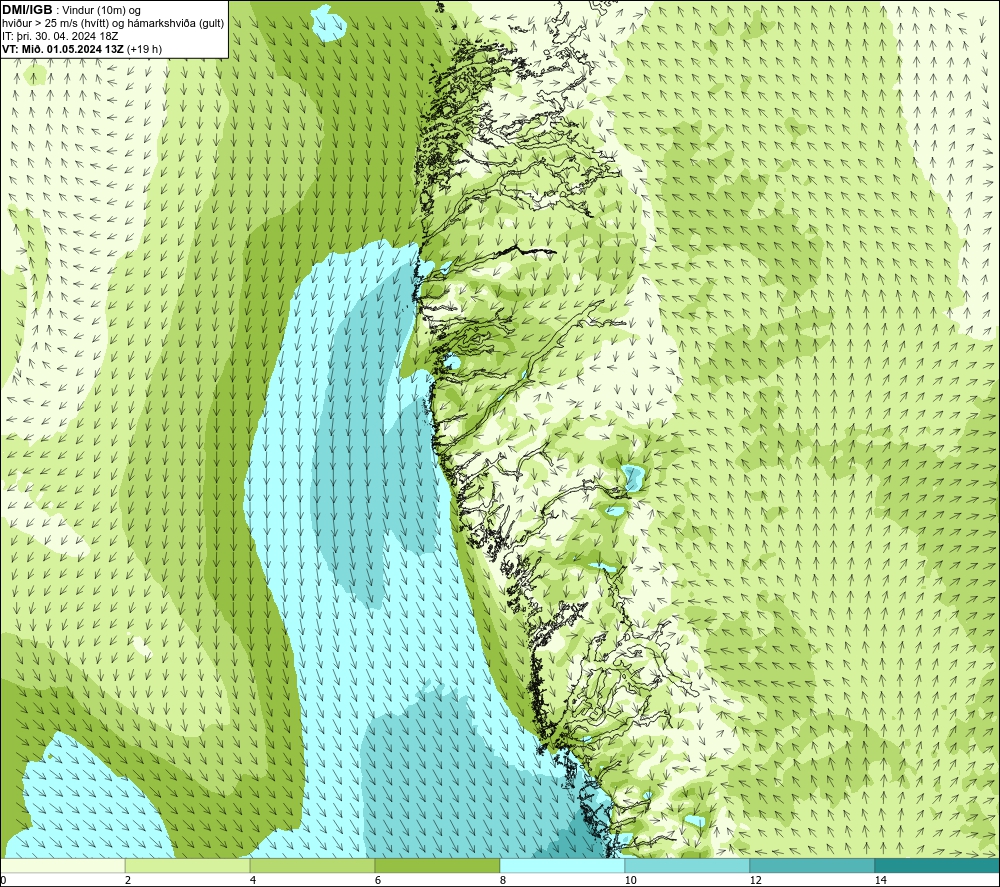Click legend scale label '10'
This screenshot has height=887, width=1000.
pyautogui.click(x=630, y=880)
